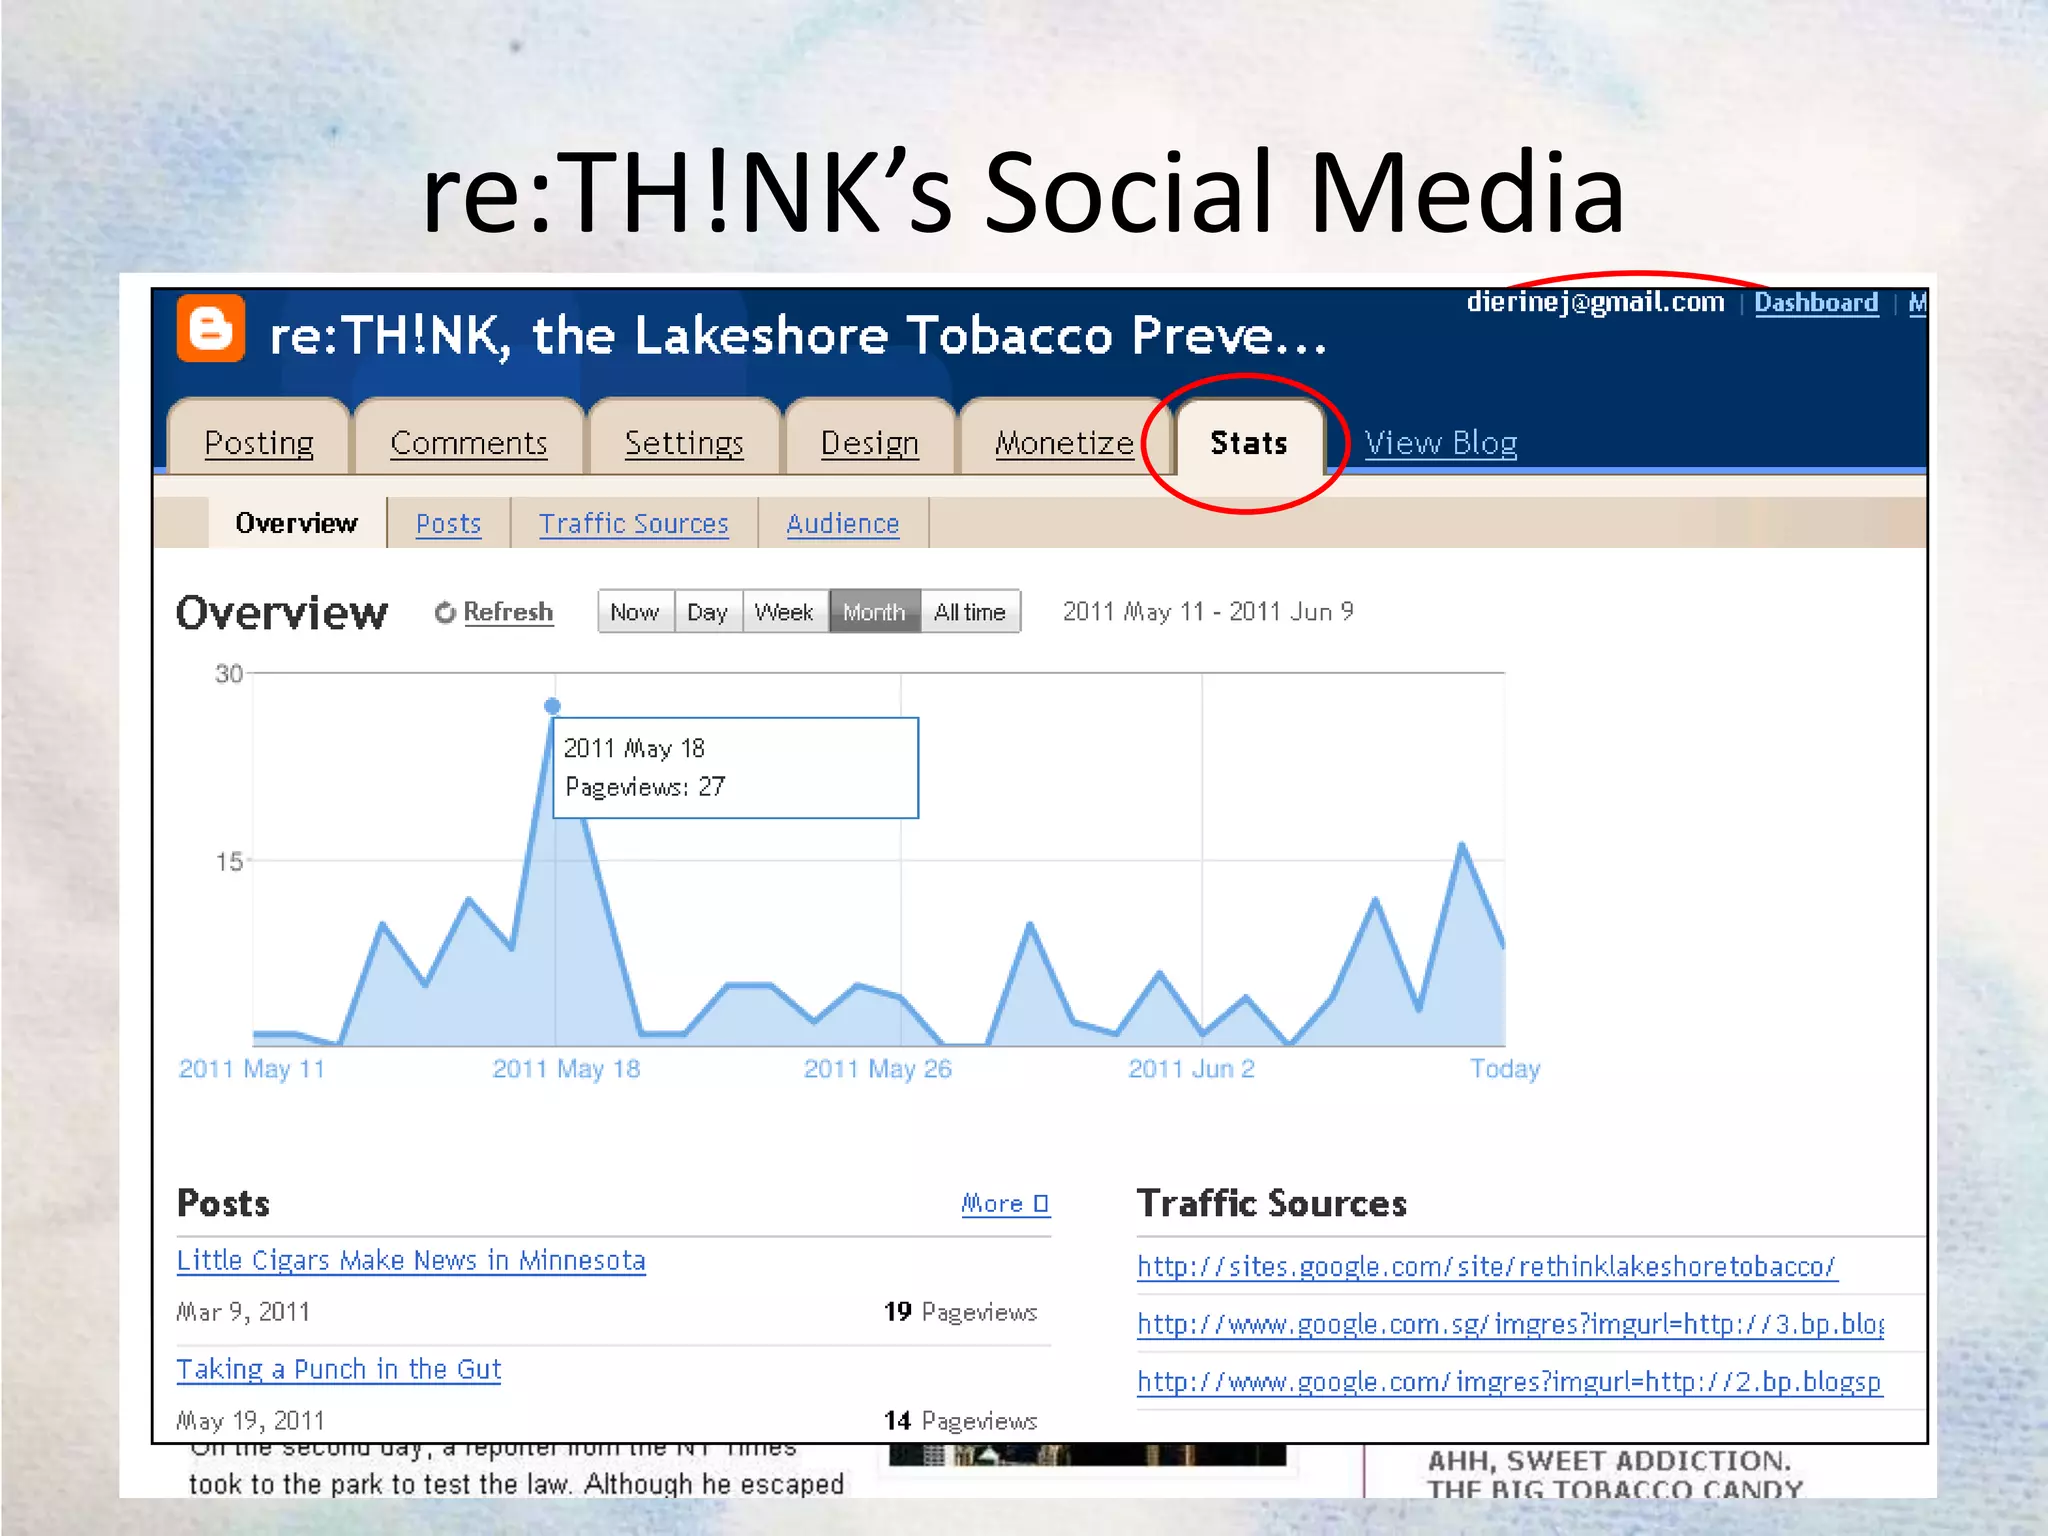Set the time range to Now
2048x1536 pixels.
pyautogui.click(x=635, y=612)
